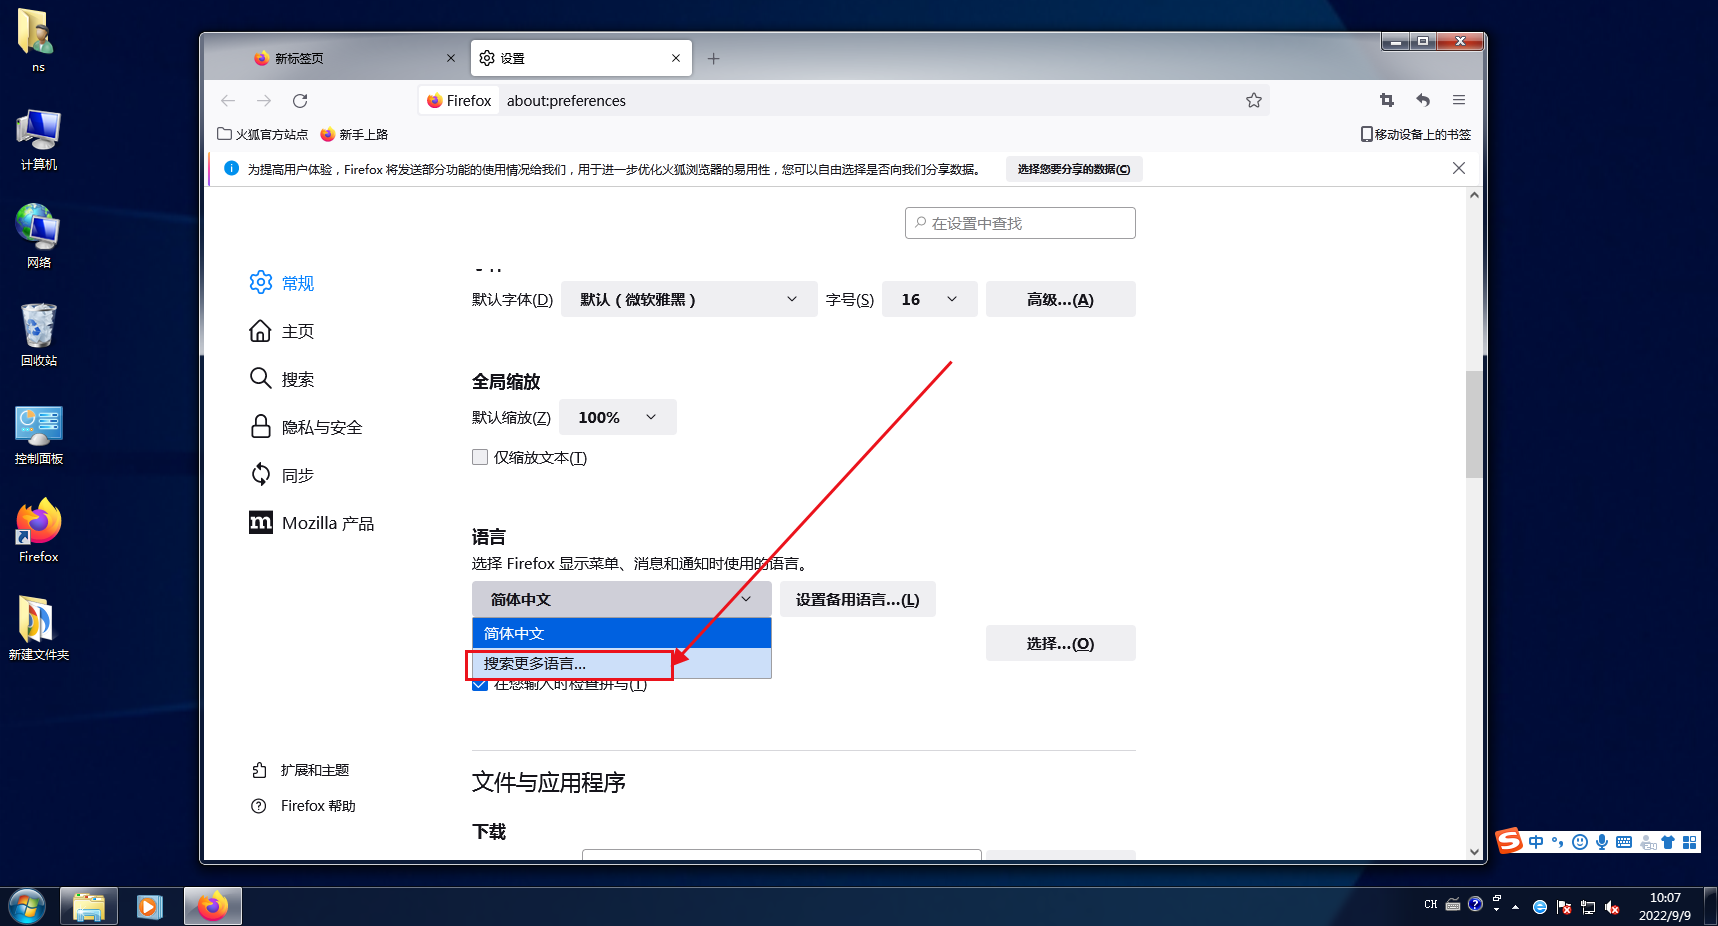Close the 新标签页 tab

[x=451, y=58]
